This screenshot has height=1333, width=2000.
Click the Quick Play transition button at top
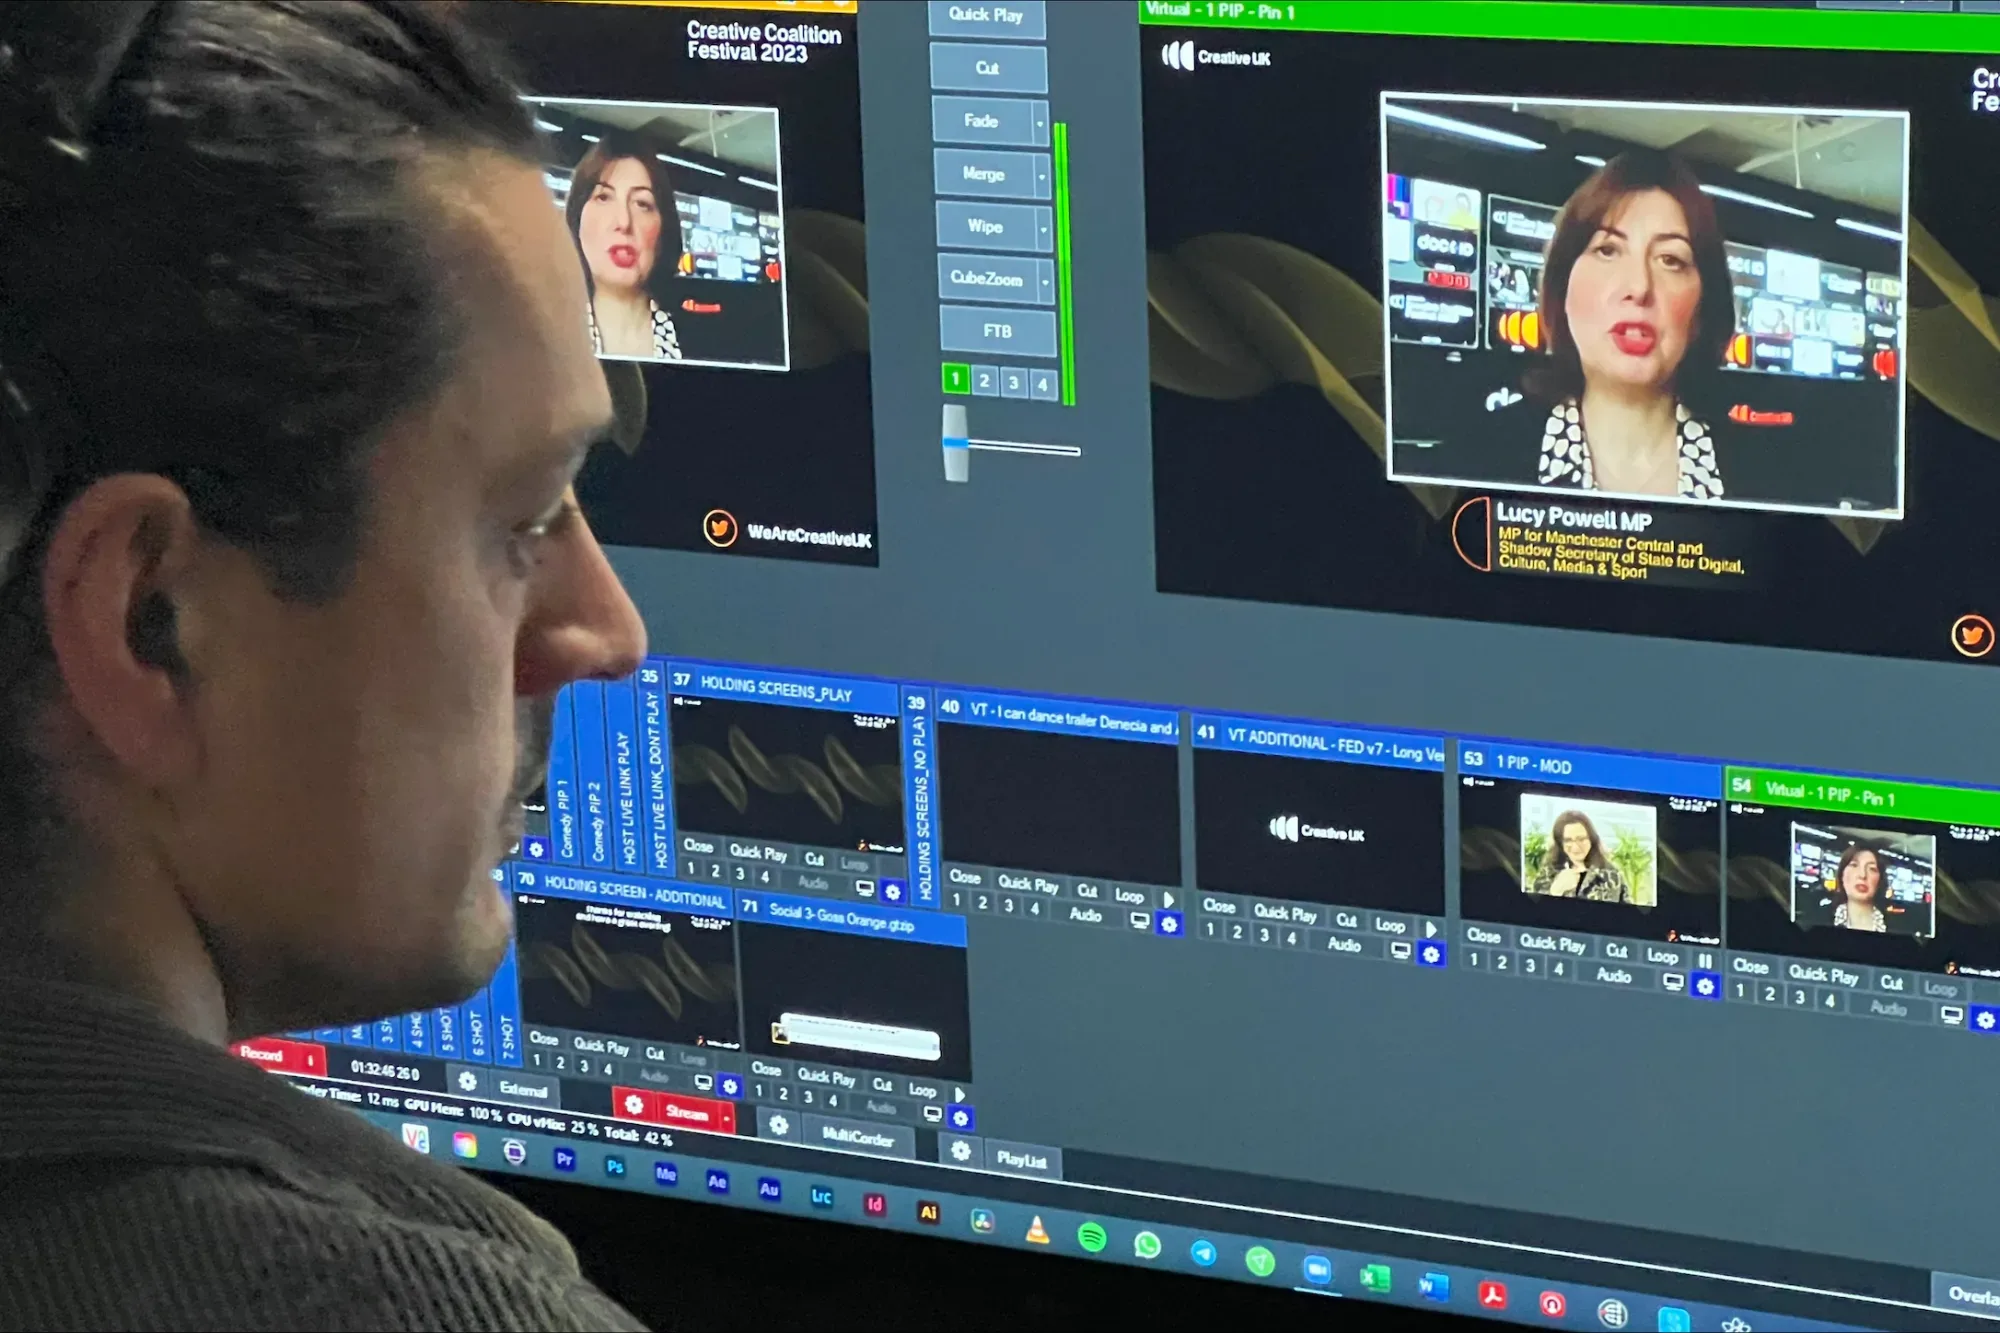(x=986, y=15)
